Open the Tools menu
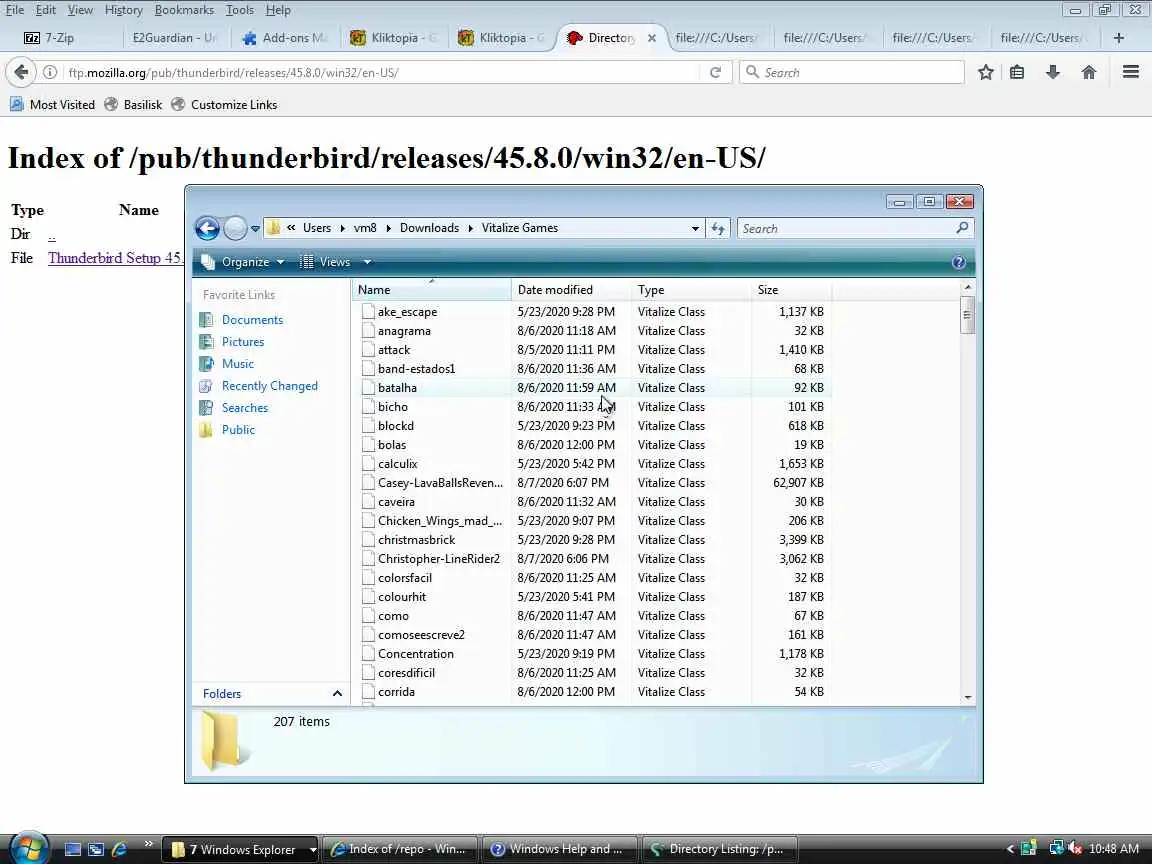1152x864 pixels. point(240,10)
